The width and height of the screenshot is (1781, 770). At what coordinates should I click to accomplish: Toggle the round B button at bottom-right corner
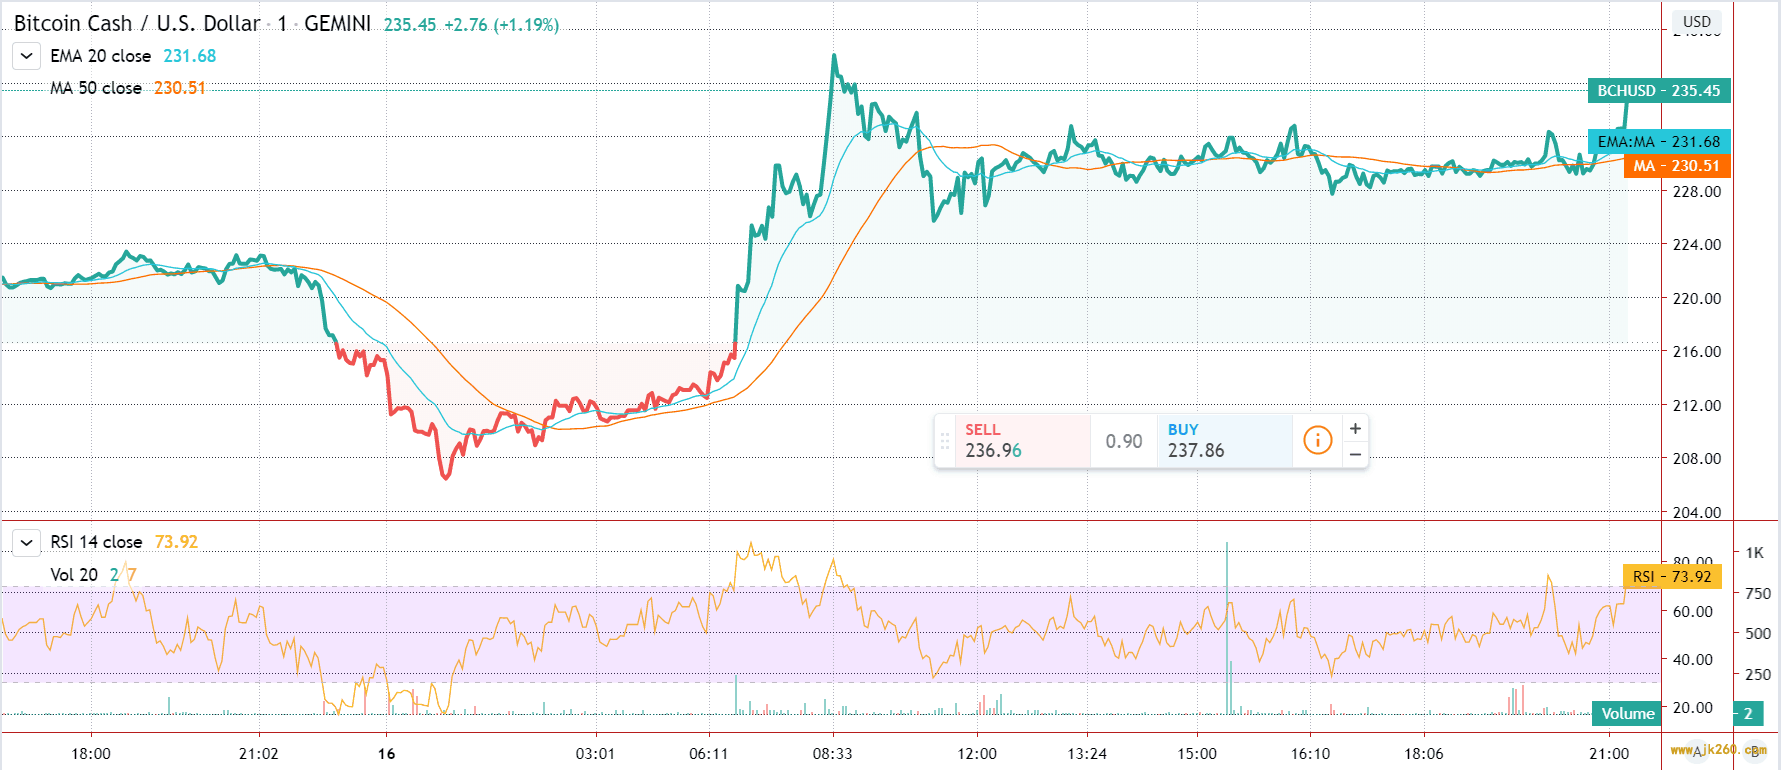coord(1755,751)
